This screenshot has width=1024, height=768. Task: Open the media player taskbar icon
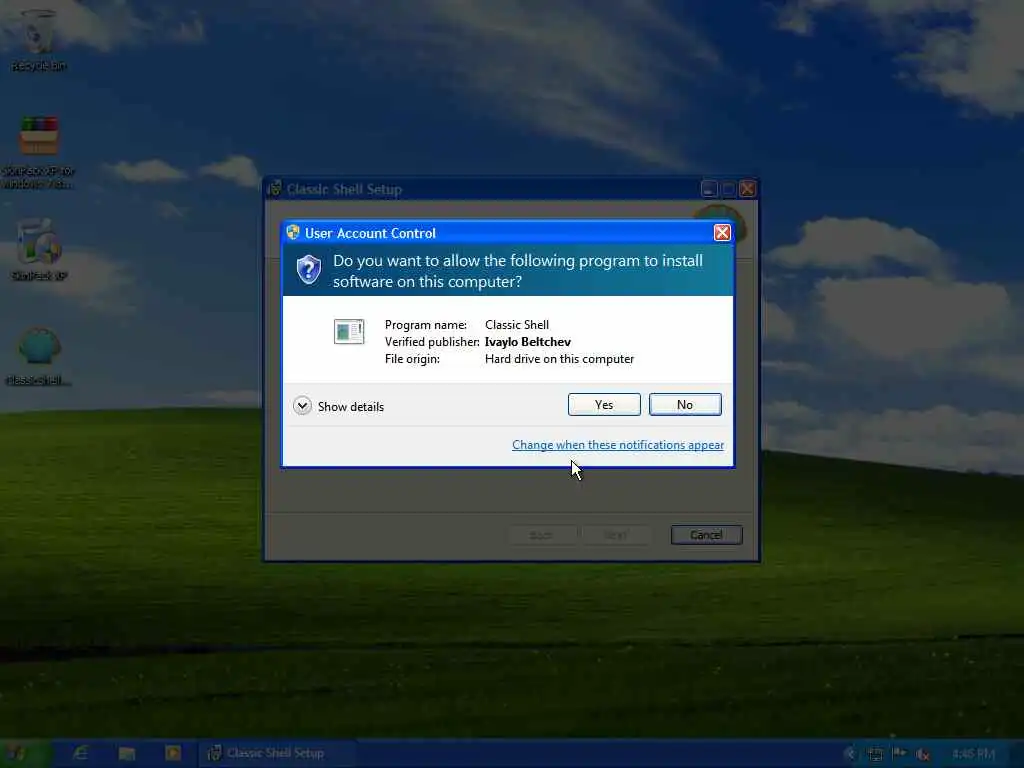coord(173,754)
